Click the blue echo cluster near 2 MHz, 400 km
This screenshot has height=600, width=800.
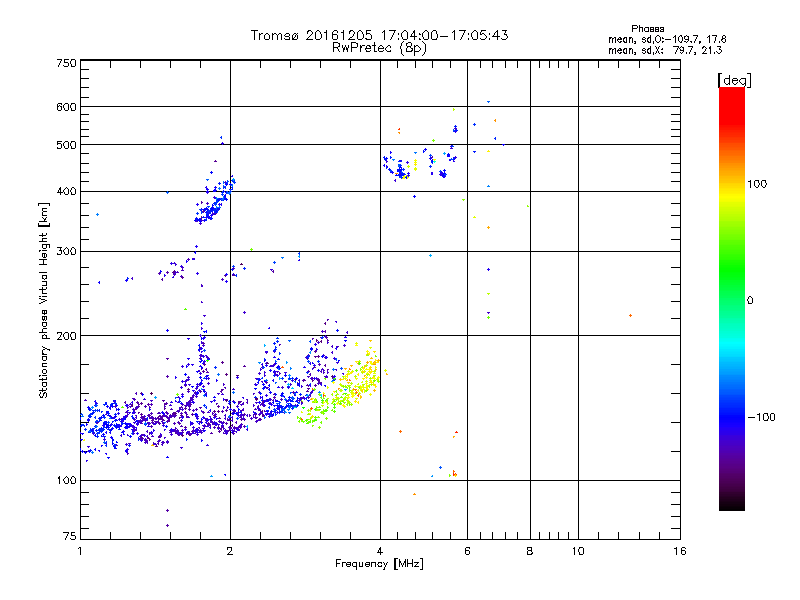pyautogui.click(x=213, y=202)
